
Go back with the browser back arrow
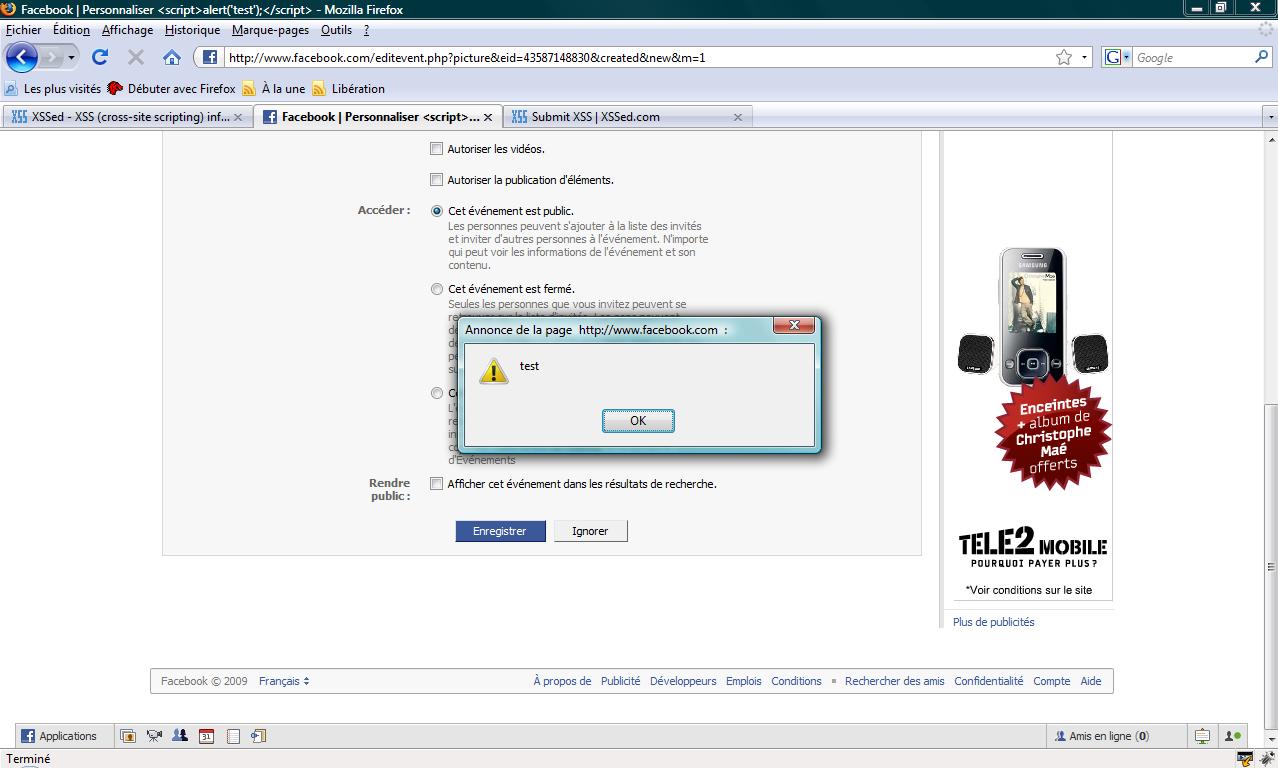tap(21, 57)
